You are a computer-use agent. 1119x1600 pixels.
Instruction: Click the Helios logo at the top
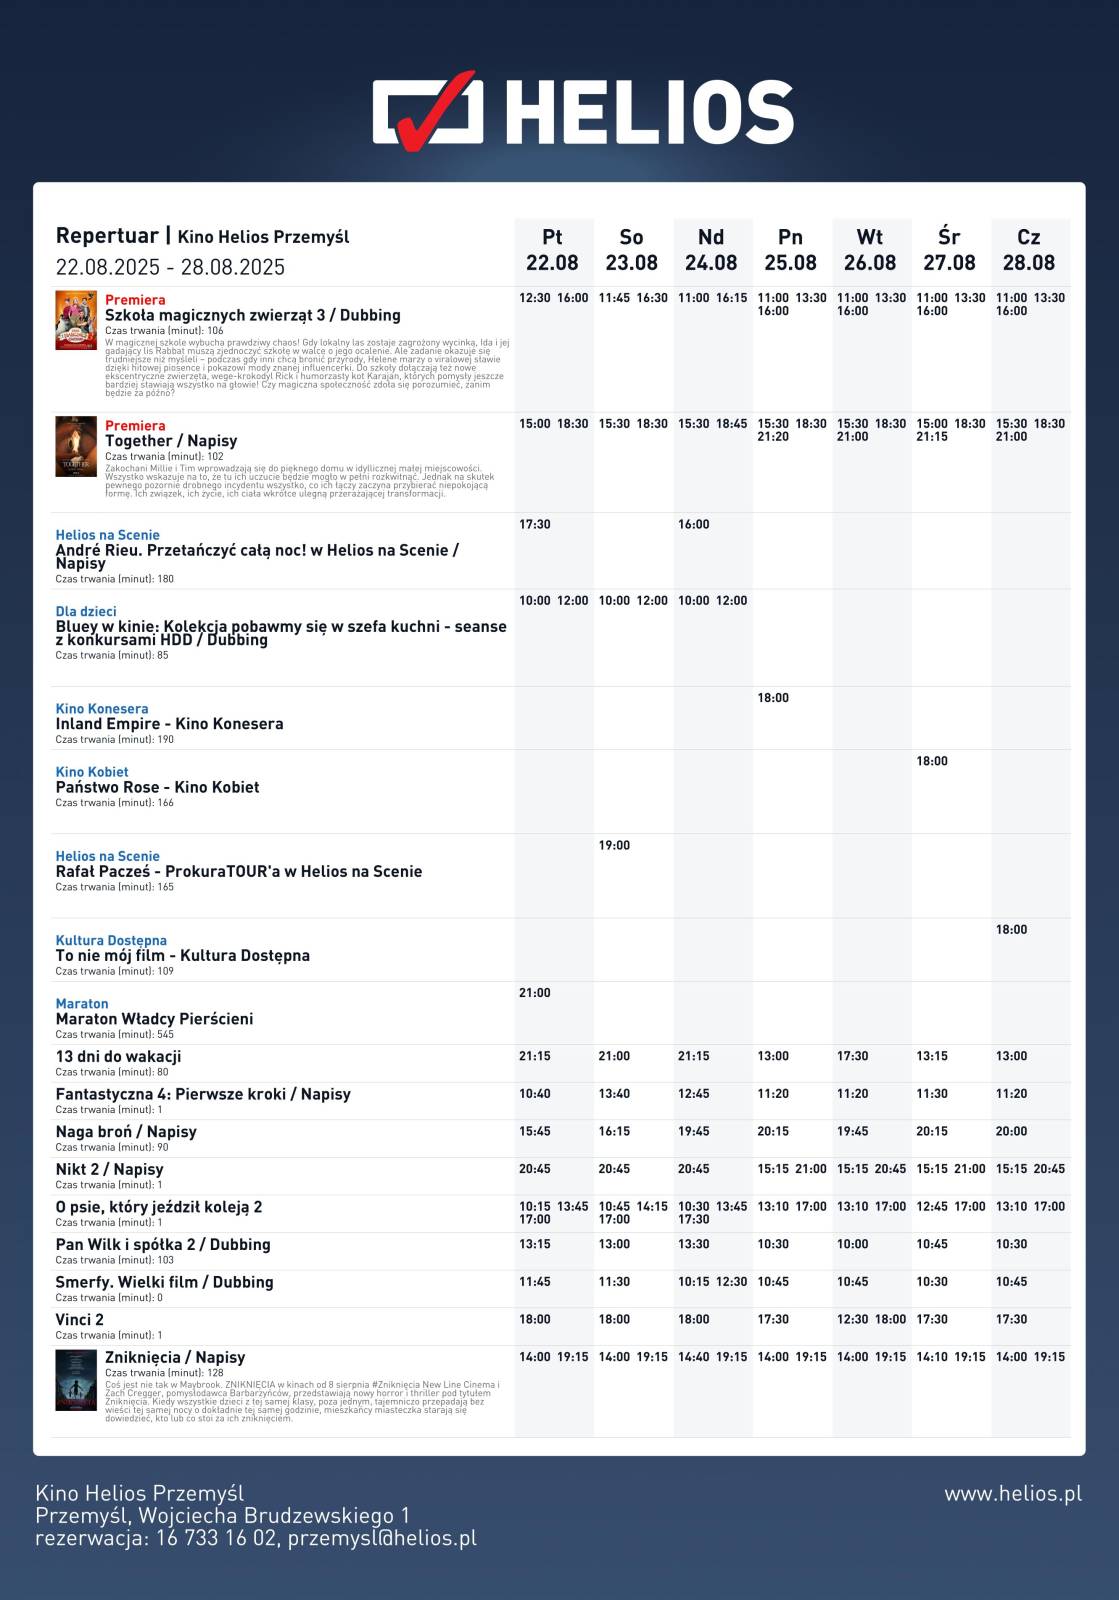(583, 111)
